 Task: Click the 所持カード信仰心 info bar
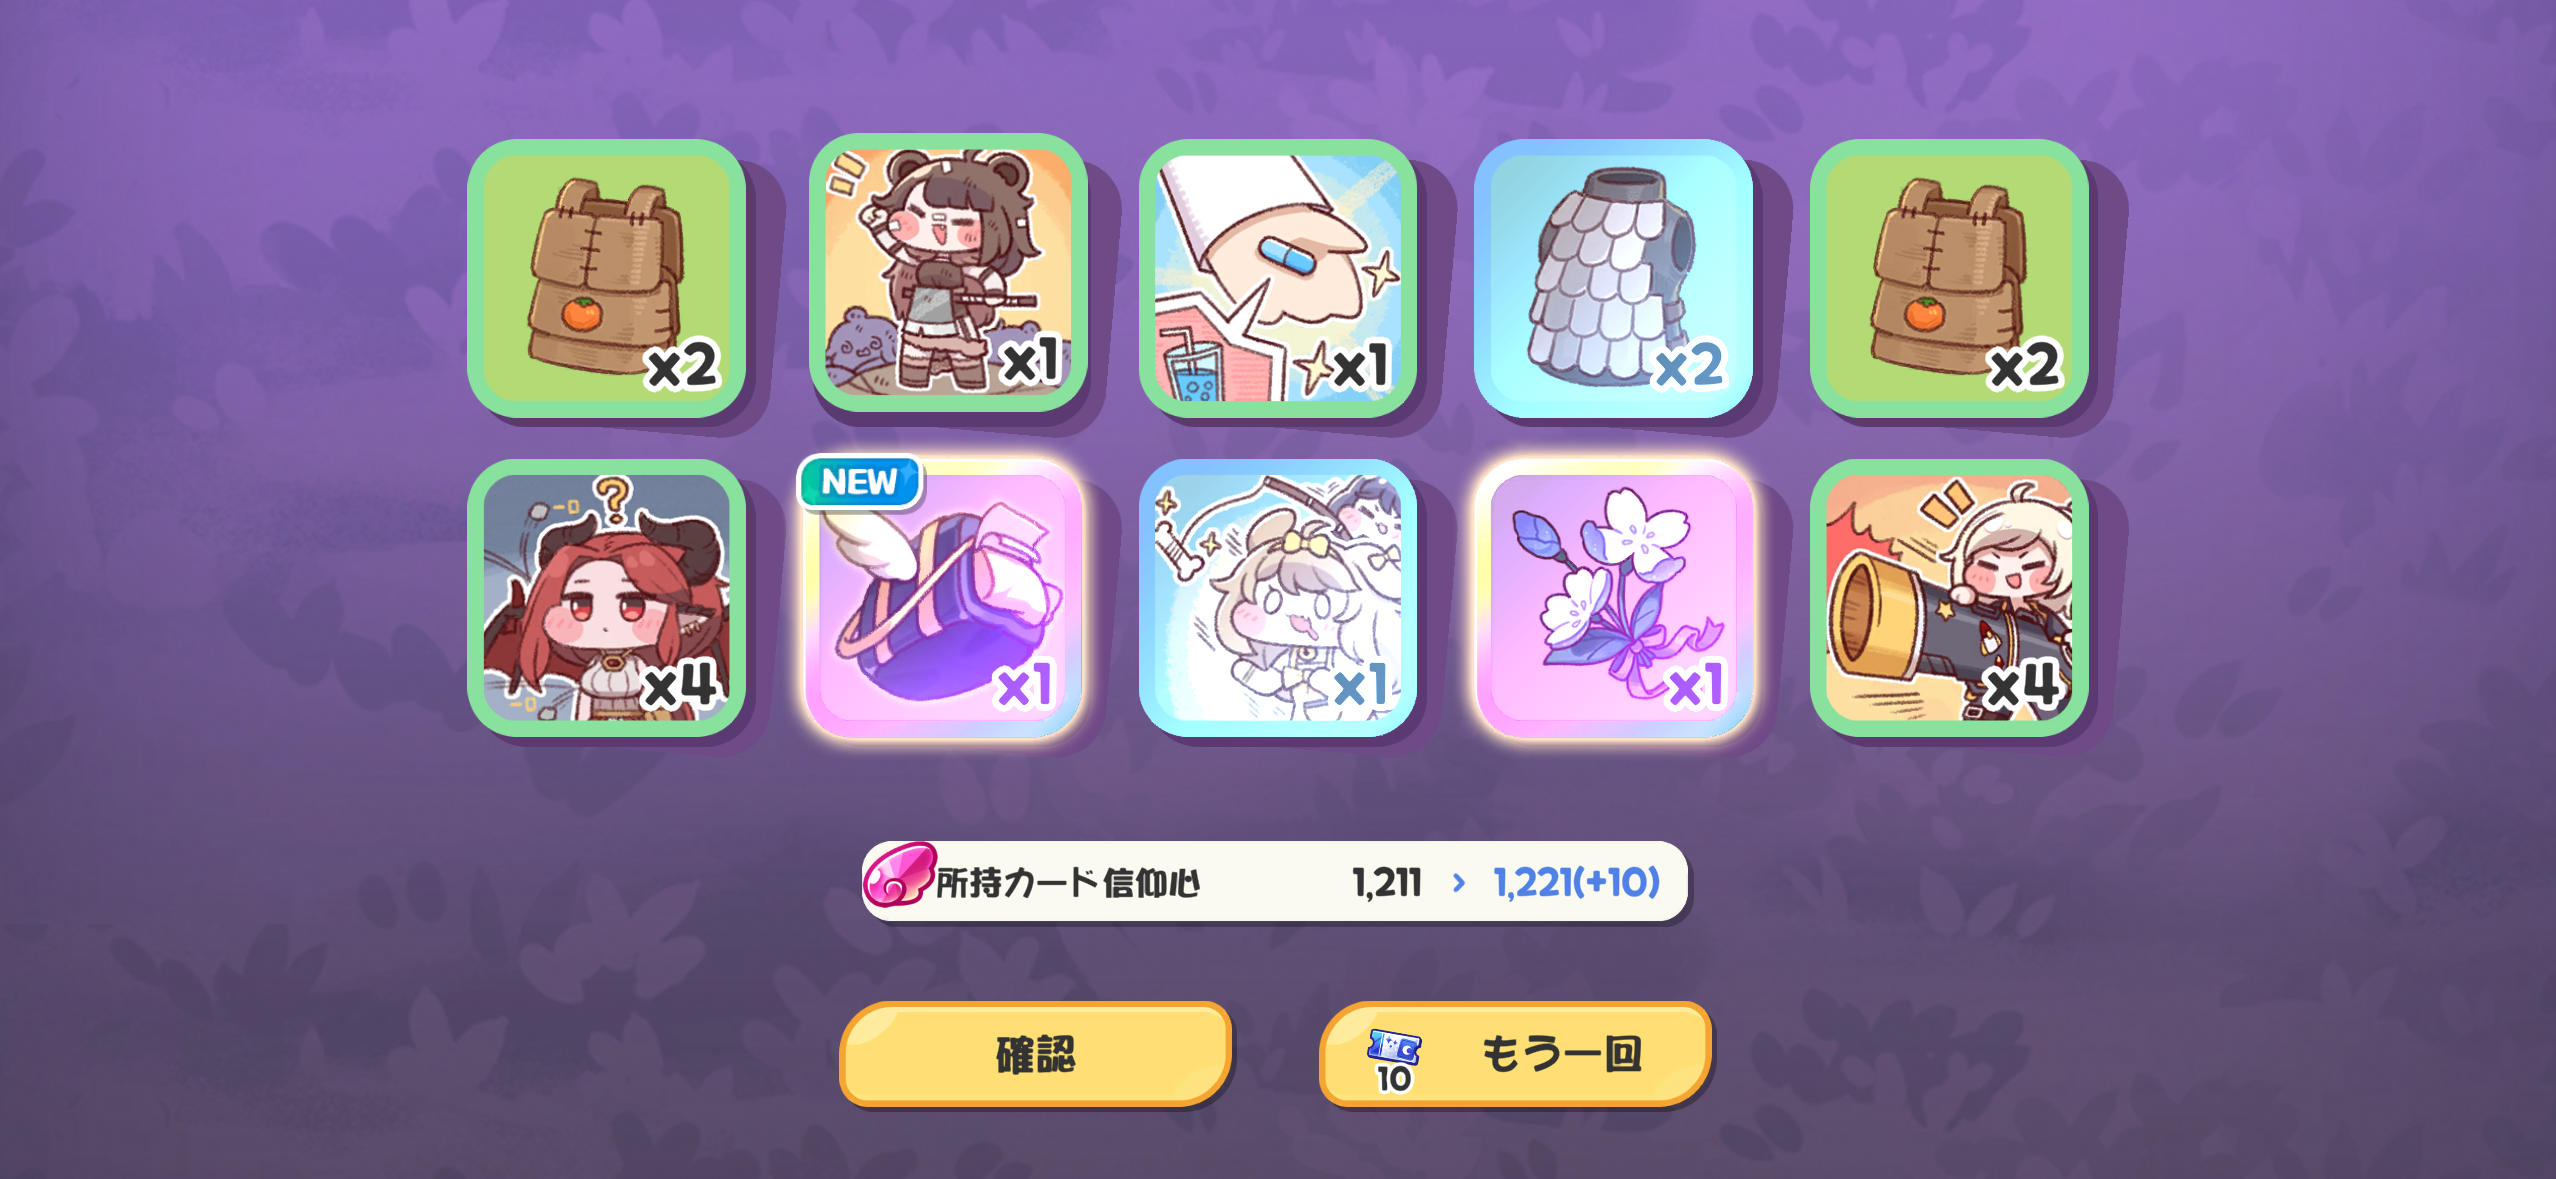[1275, 881]
